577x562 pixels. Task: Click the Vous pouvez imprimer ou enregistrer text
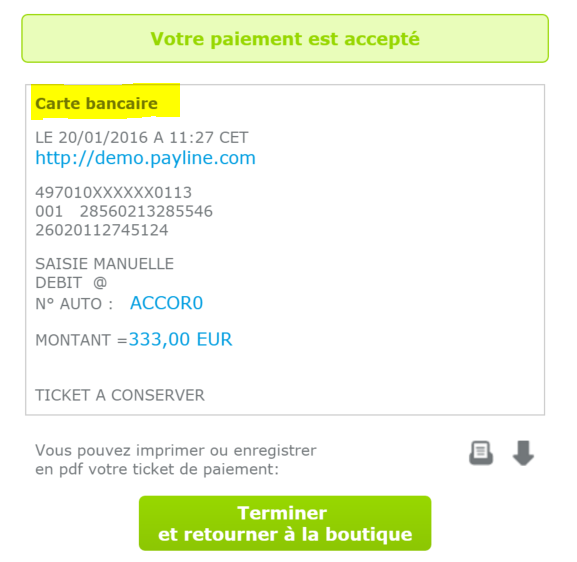click(176, 450)
